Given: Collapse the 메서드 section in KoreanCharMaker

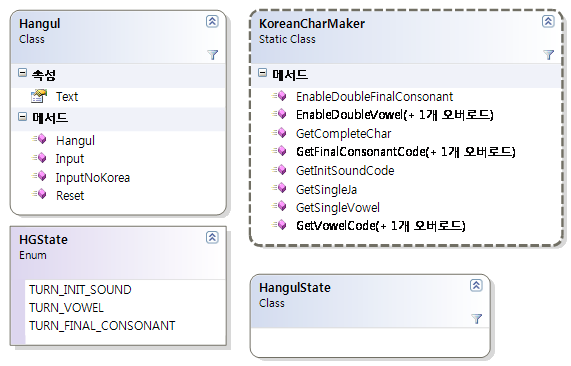Looking at the screenshot, I should [x=262, y=73].
